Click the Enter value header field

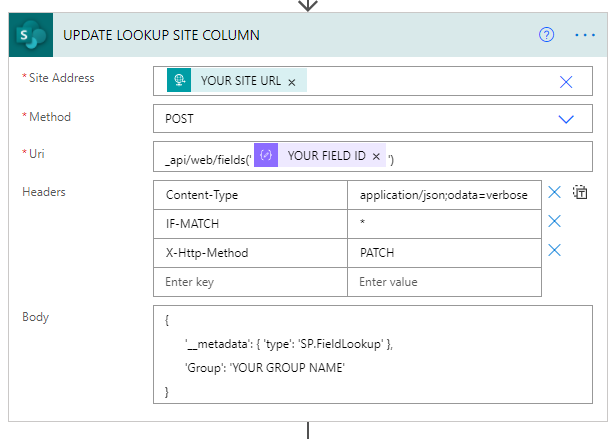point(443,282)
